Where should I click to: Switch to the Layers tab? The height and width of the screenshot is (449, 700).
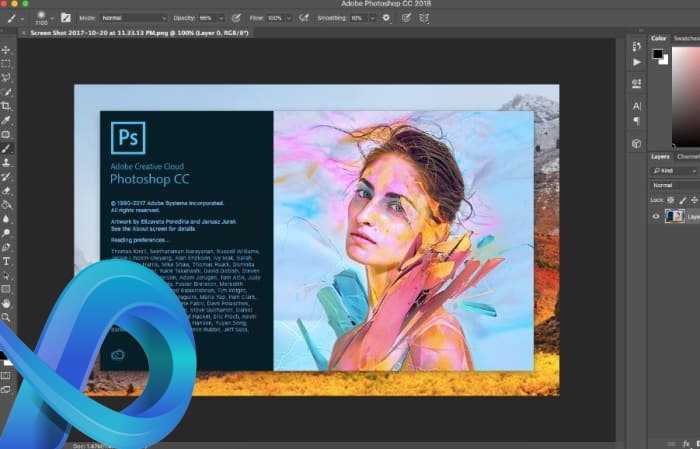pyautogui.click(x=660, y=157)
